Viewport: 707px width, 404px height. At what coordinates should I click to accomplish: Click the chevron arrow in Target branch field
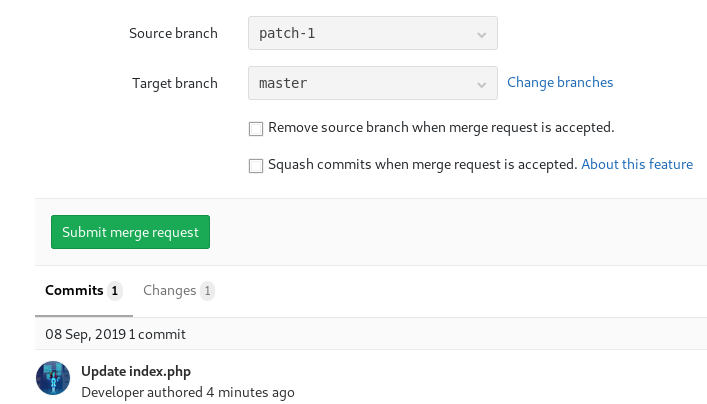pos(482,84)
